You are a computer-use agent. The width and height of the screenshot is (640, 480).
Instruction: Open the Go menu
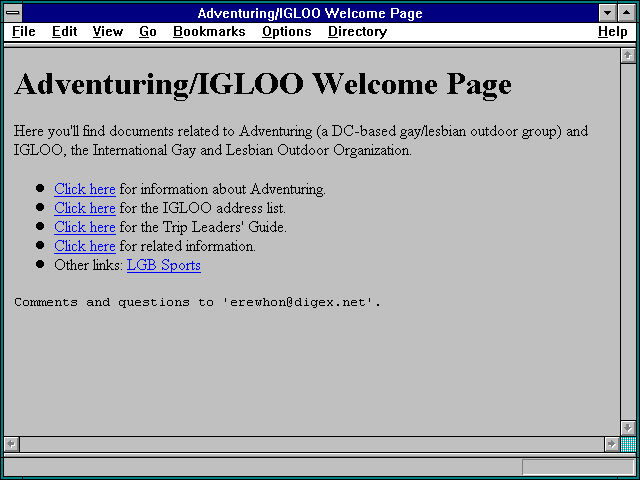[148, 31]
